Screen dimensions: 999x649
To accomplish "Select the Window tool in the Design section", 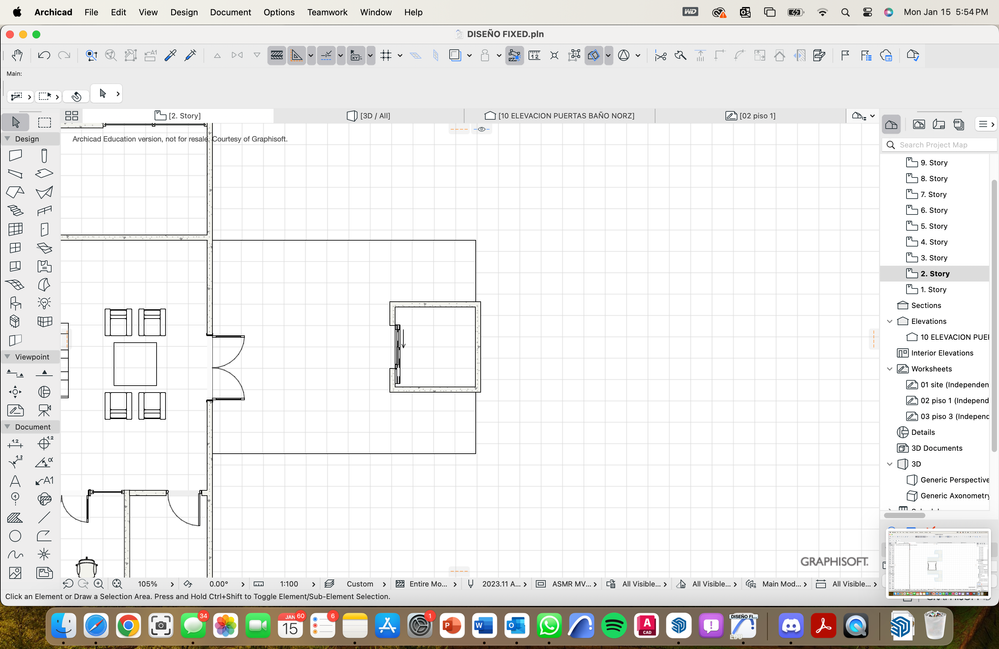I will 15,246.
